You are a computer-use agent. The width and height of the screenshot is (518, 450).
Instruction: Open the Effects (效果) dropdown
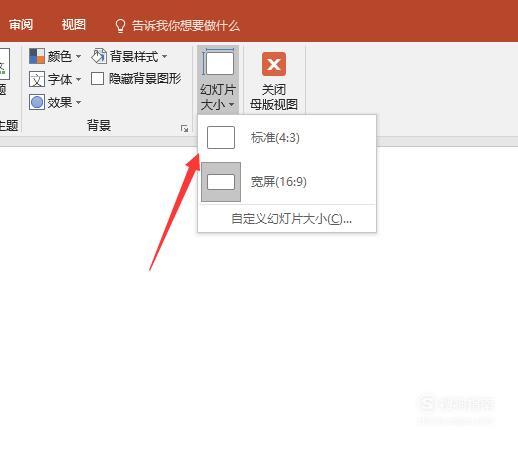click(55, 102)
